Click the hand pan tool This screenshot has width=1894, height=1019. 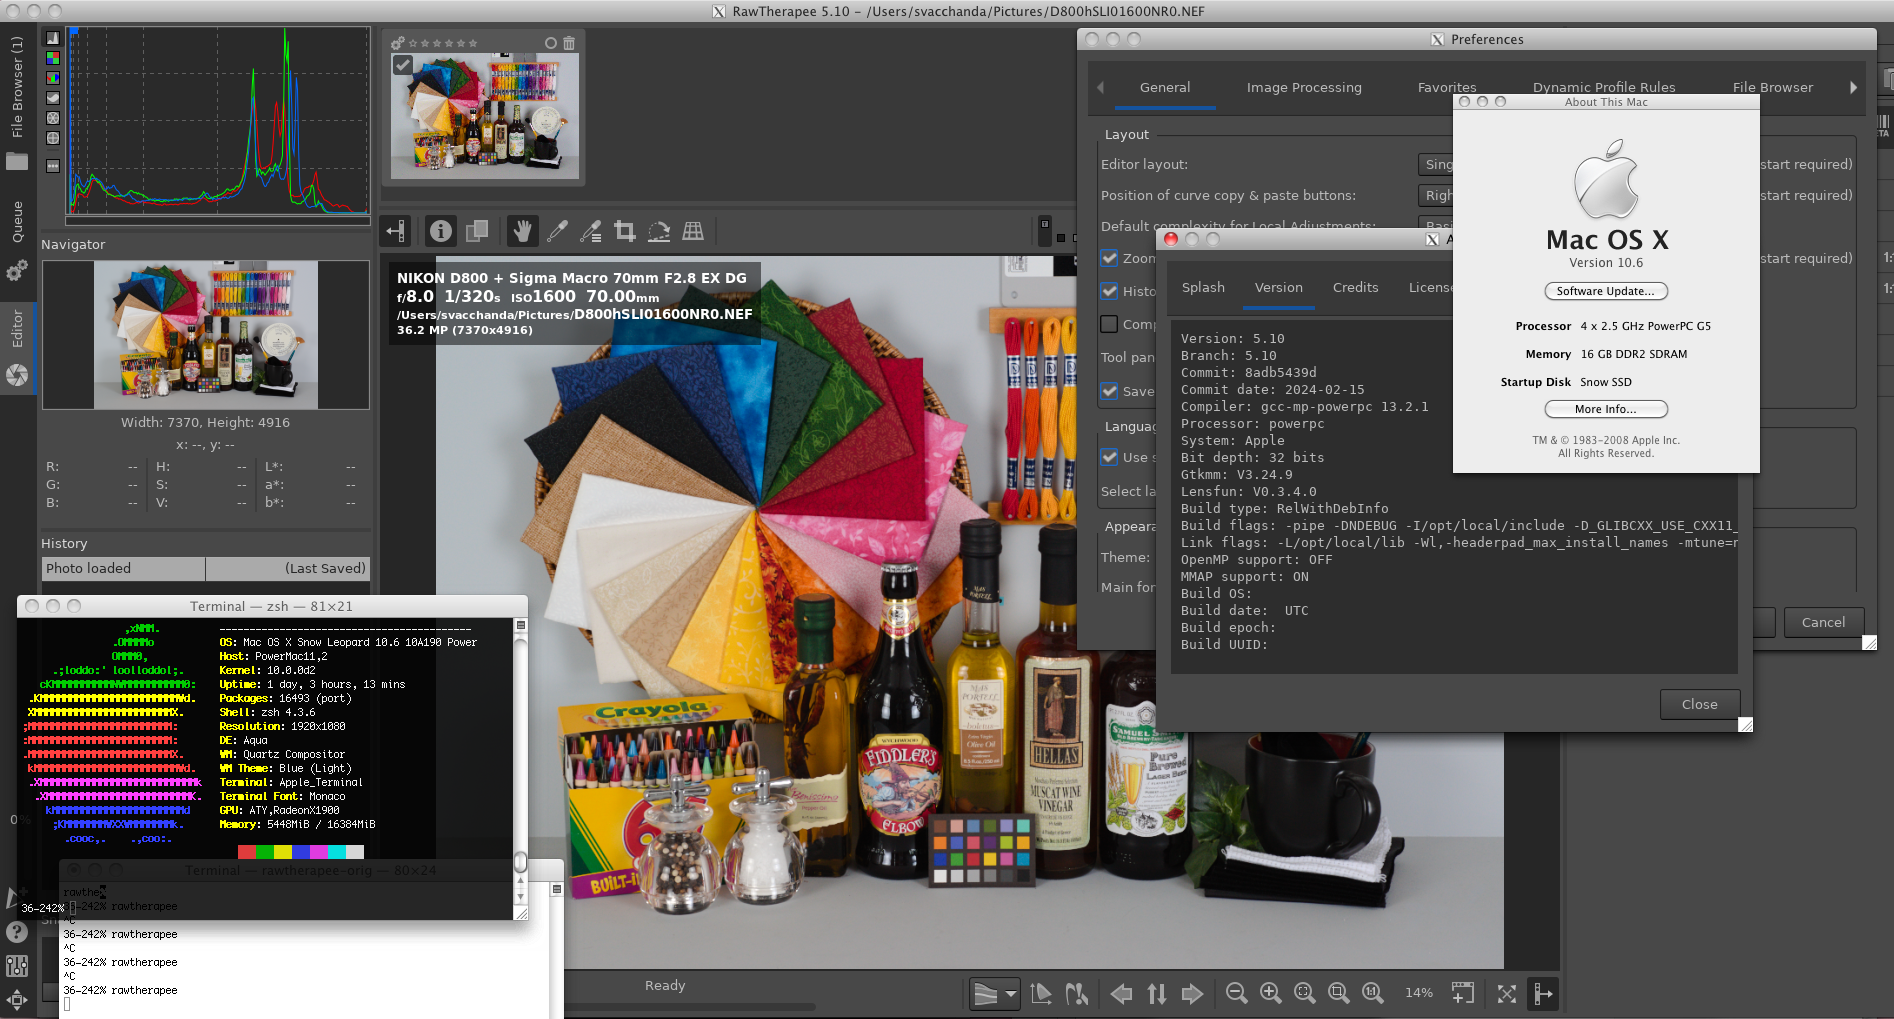pyautogui.click(x=522, y=232)
